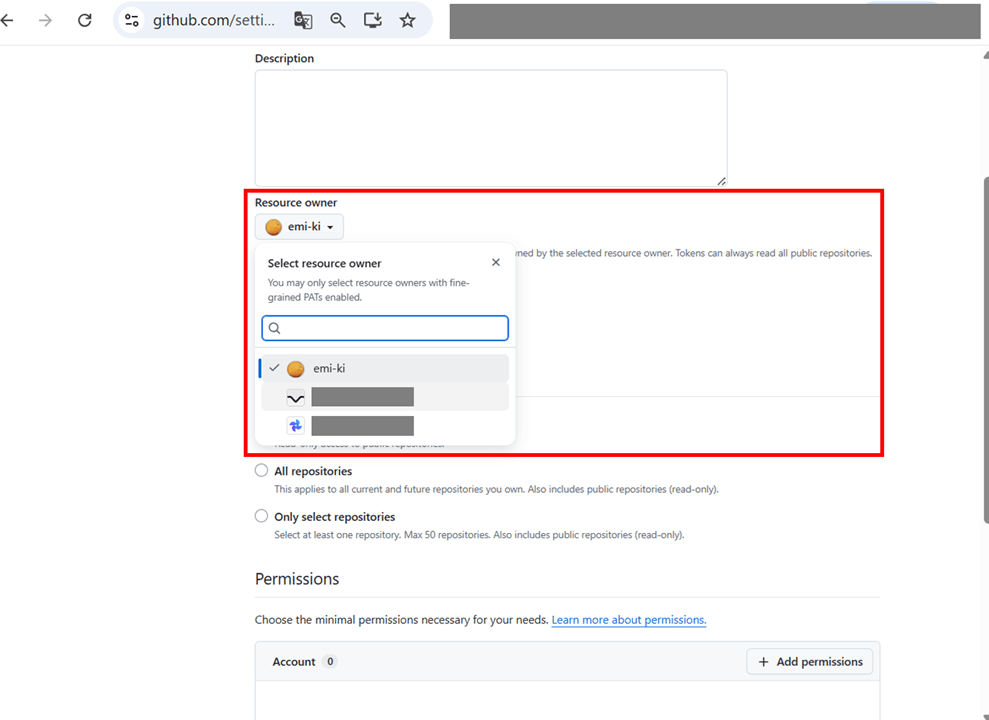This screenshot has width=989, height=720.
Task: Open the zoom magnifier icon
Action: pyautogui.click(x=338, y=20)
